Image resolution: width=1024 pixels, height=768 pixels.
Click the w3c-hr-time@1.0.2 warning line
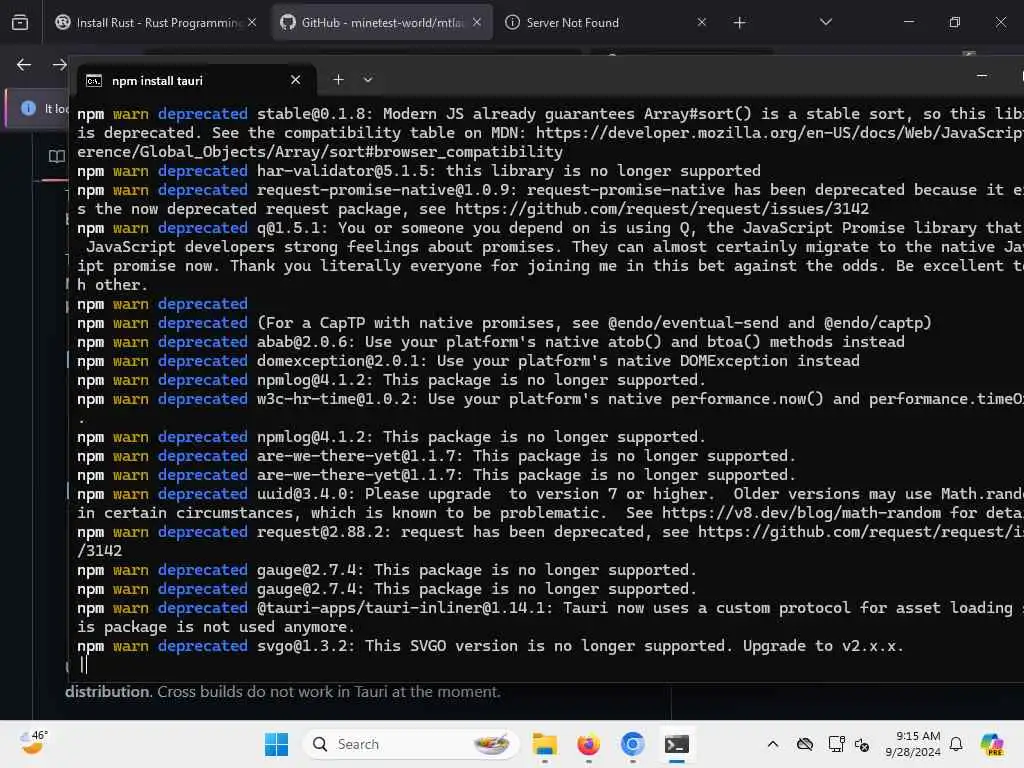[550, 399]
